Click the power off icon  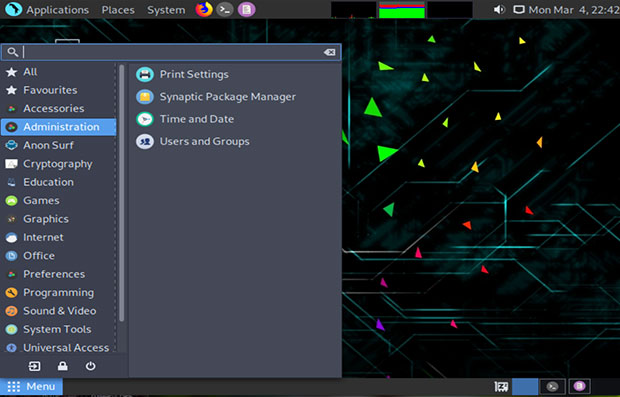click(x=91, y=366)
